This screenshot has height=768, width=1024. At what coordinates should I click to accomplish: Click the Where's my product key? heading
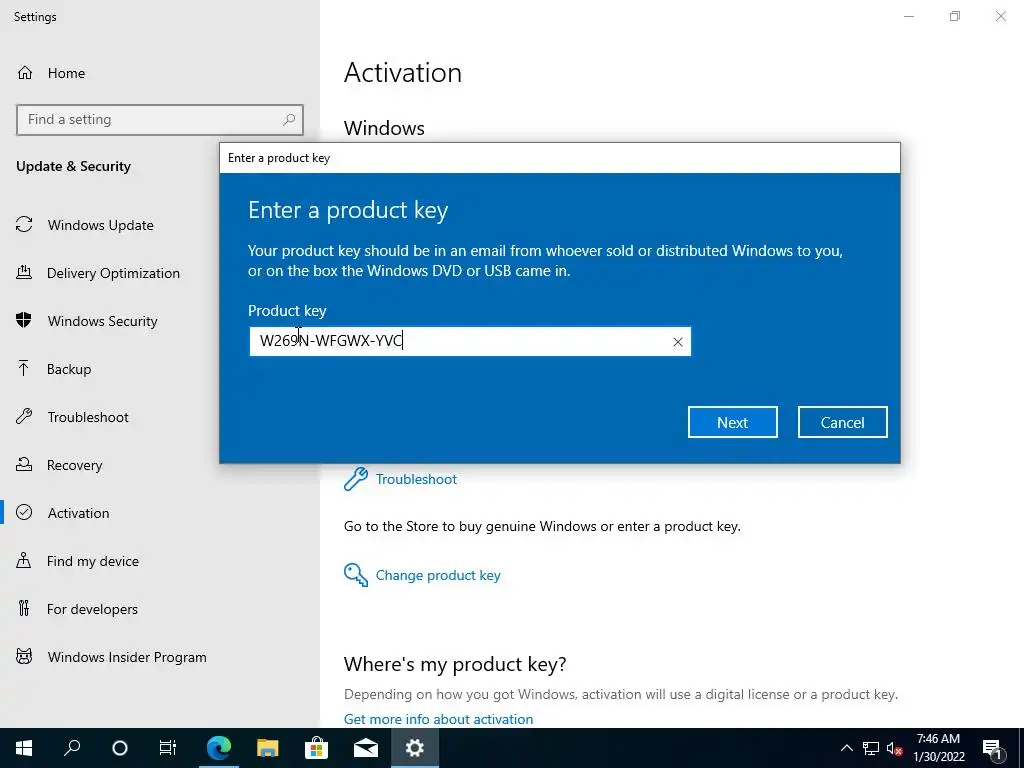(x=455, y=664)
